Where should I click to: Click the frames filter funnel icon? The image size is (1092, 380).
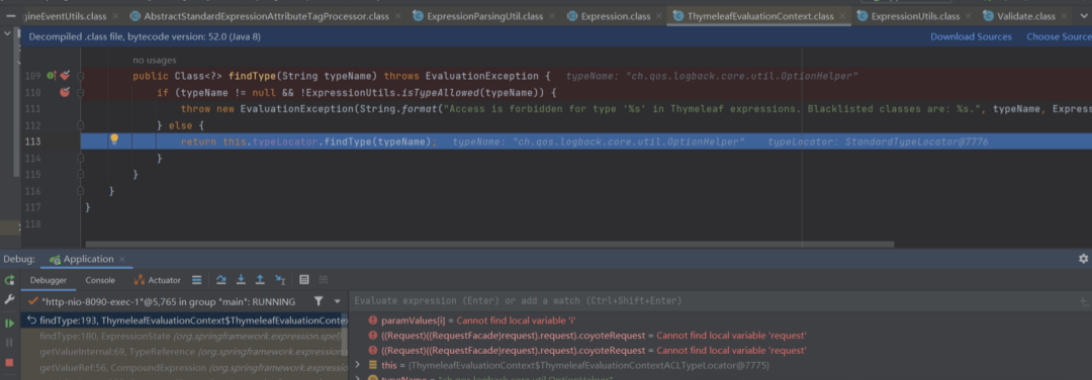coord(318,301)
